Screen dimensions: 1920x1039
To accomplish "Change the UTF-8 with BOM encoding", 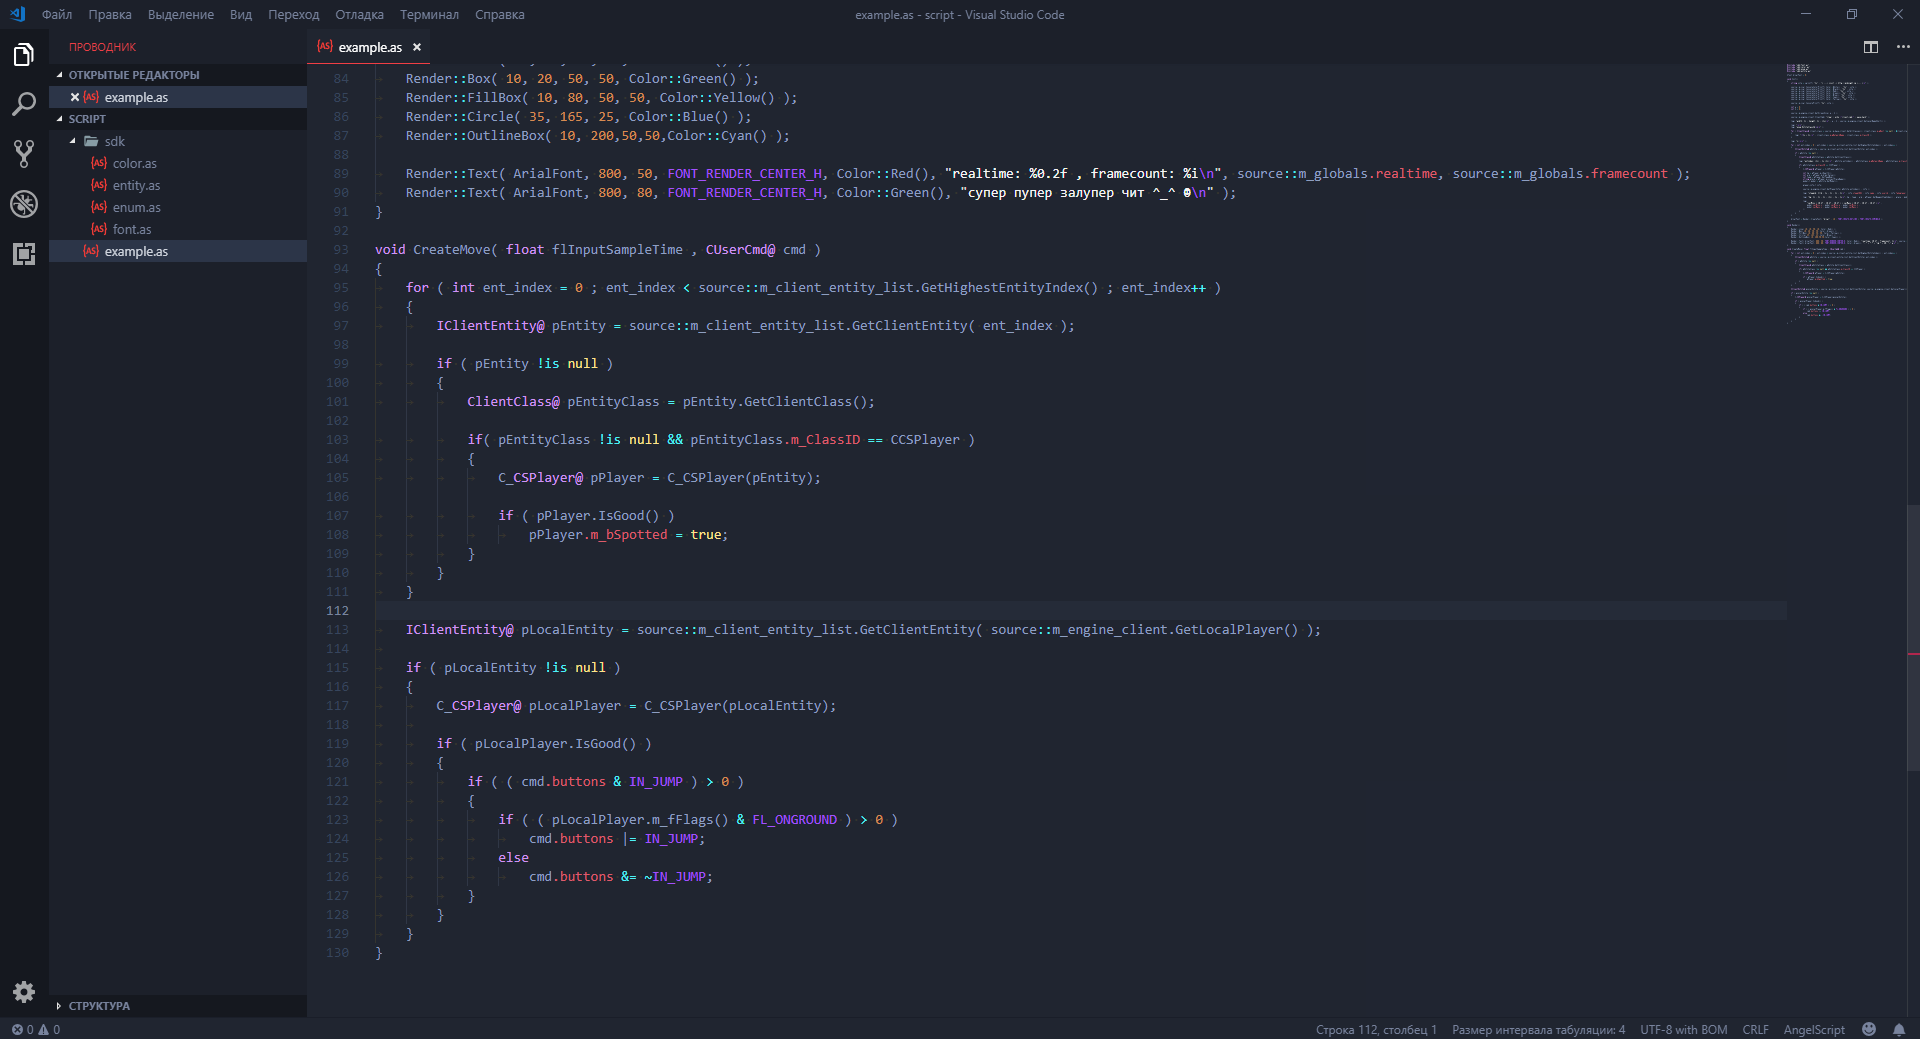I will [1683, 1029].
